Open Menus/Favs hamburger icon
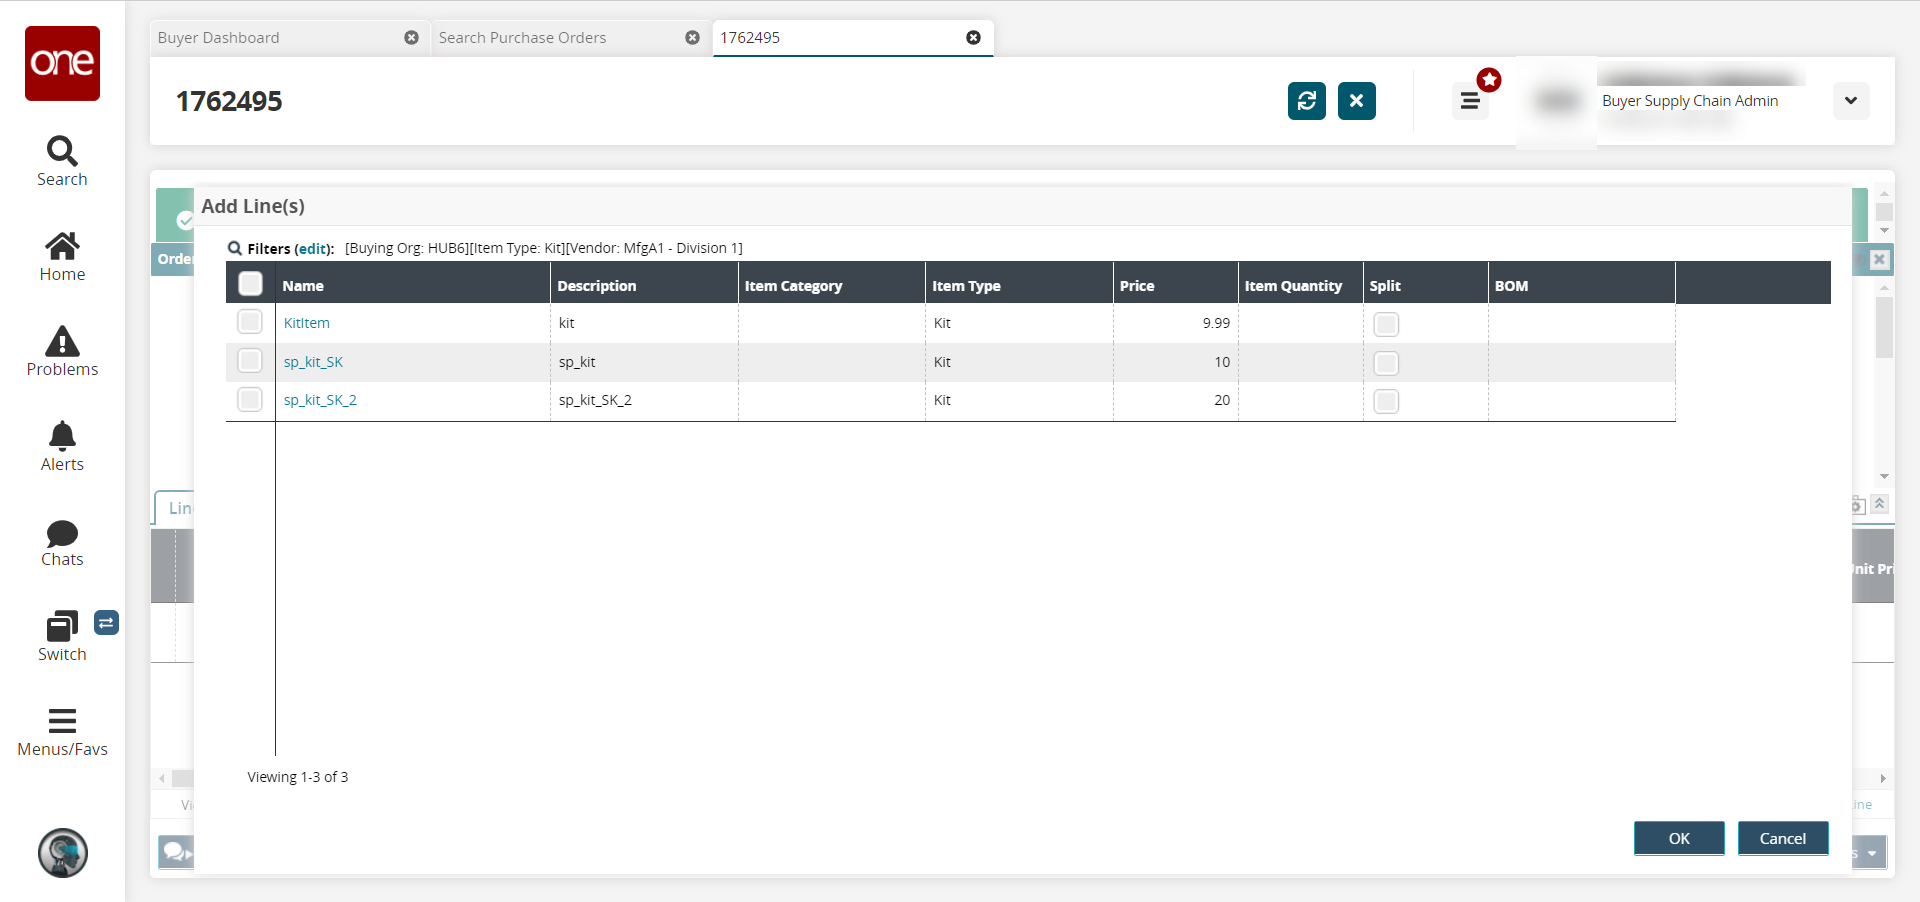1920x902 pixels. click(x=62, y=721)
